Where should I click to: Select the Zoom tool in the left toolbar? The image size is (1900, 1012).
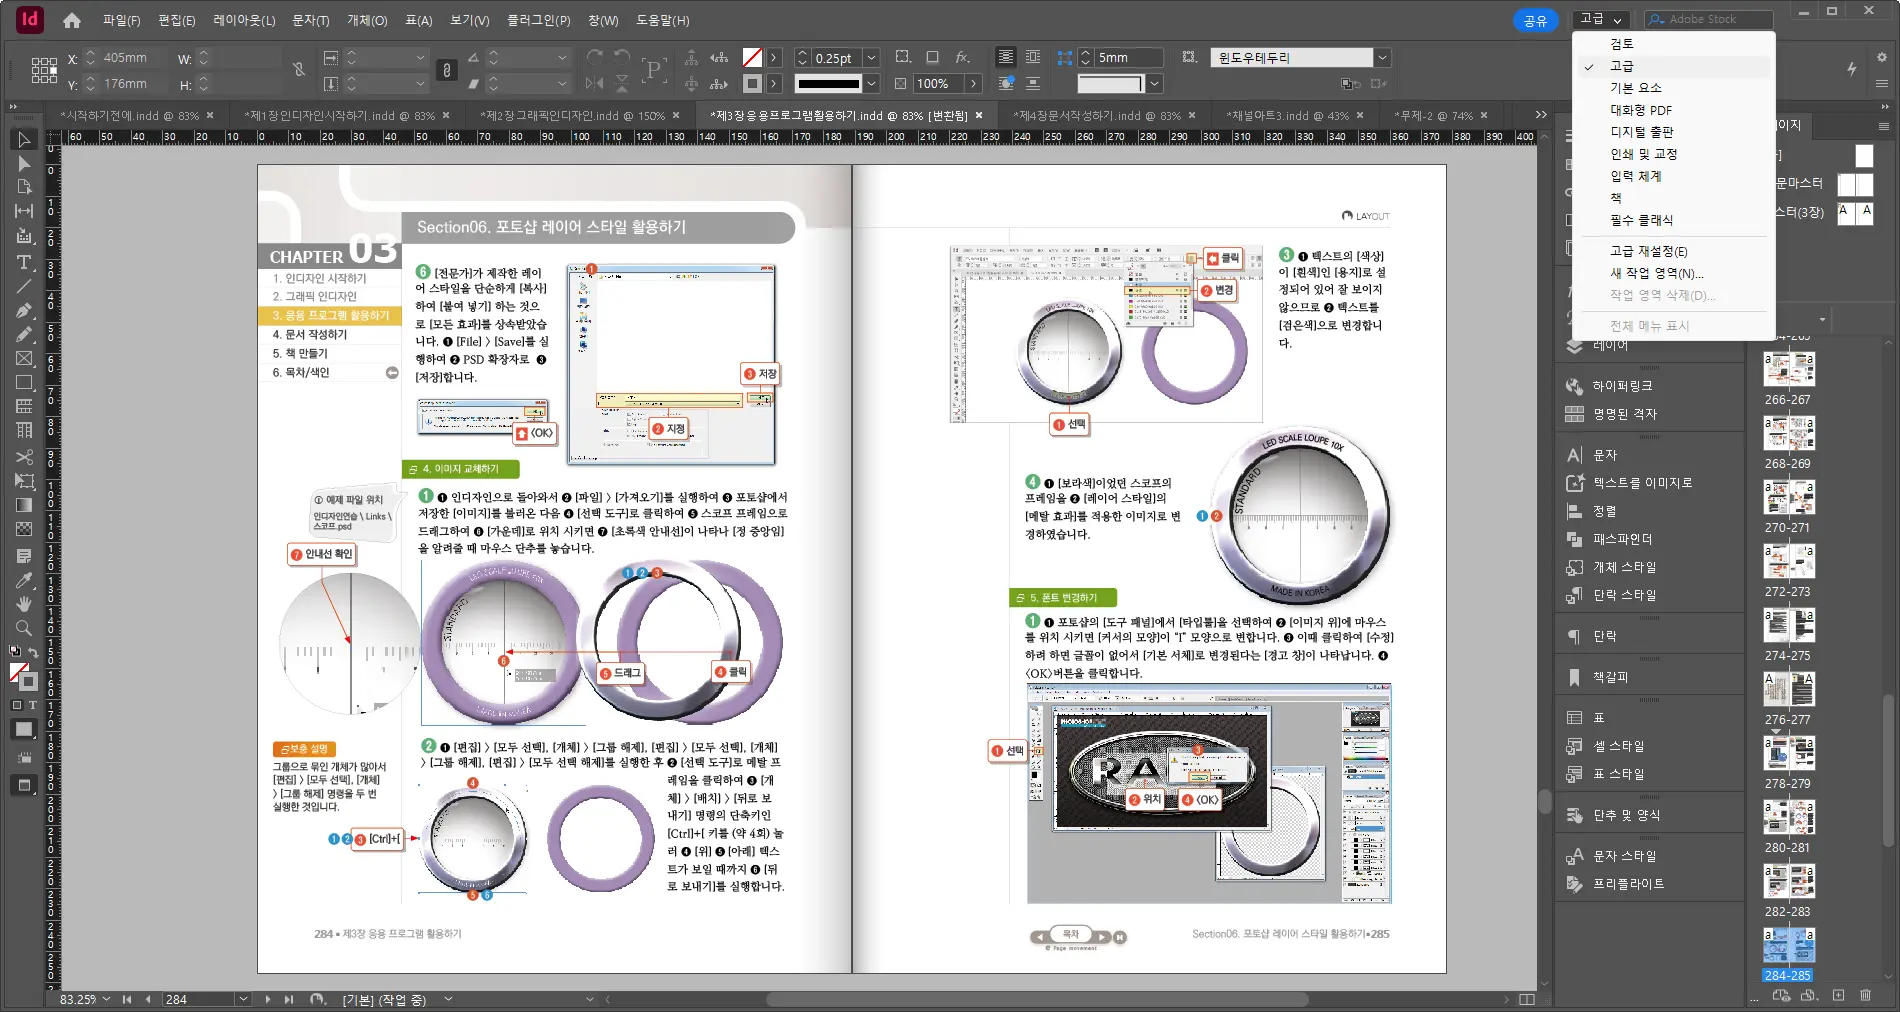pos(24,628)
